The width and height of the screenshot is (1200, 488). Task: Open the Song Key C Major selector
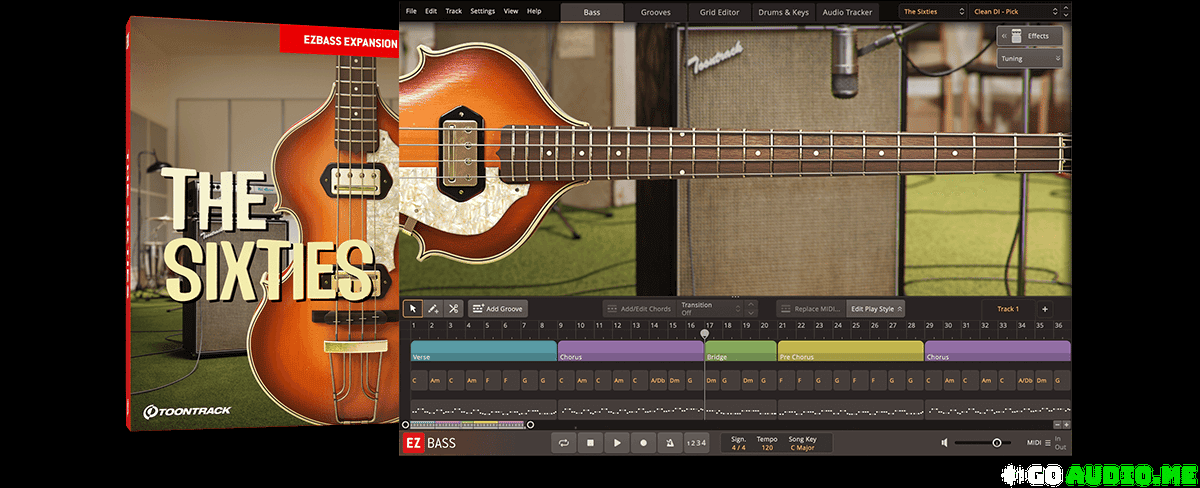(x=802, y=447)
